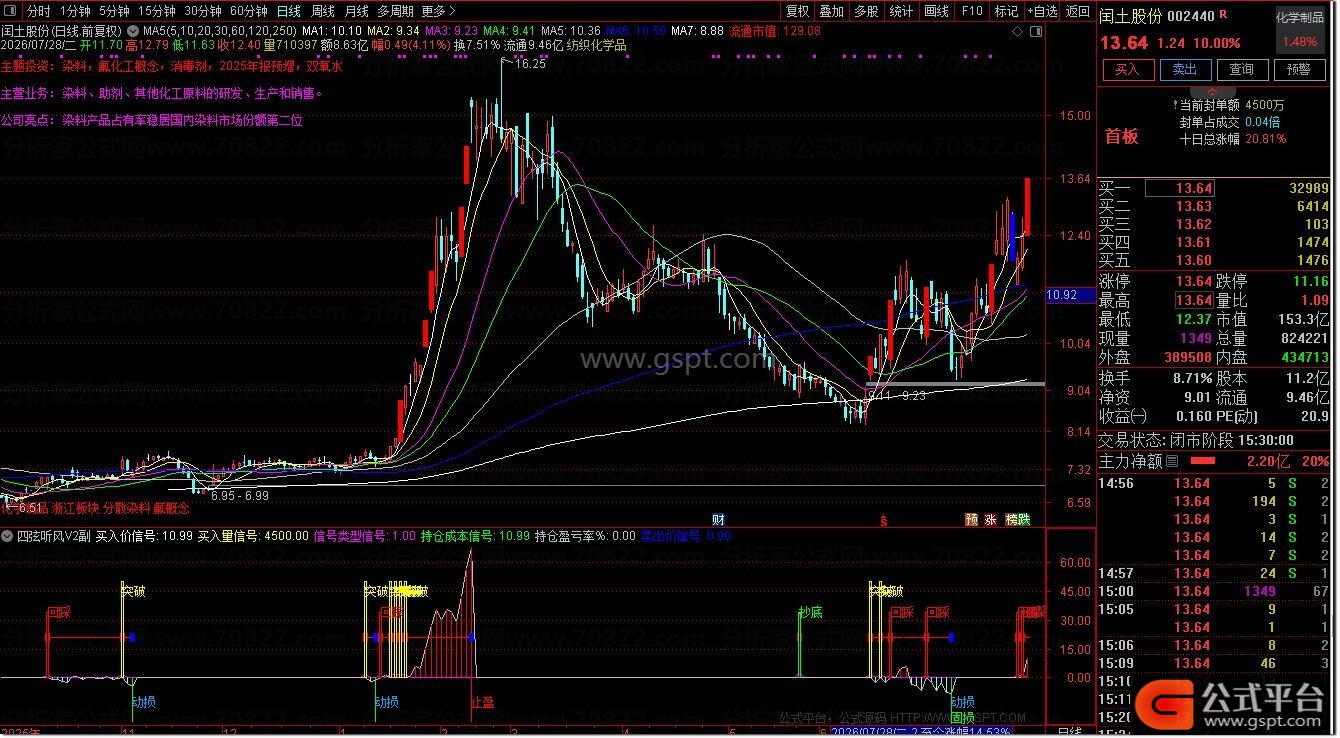Viewport: 1340px width, 738px height.
Task: Click the 涨 event marker below the chart
Action: tap(990, 519)
